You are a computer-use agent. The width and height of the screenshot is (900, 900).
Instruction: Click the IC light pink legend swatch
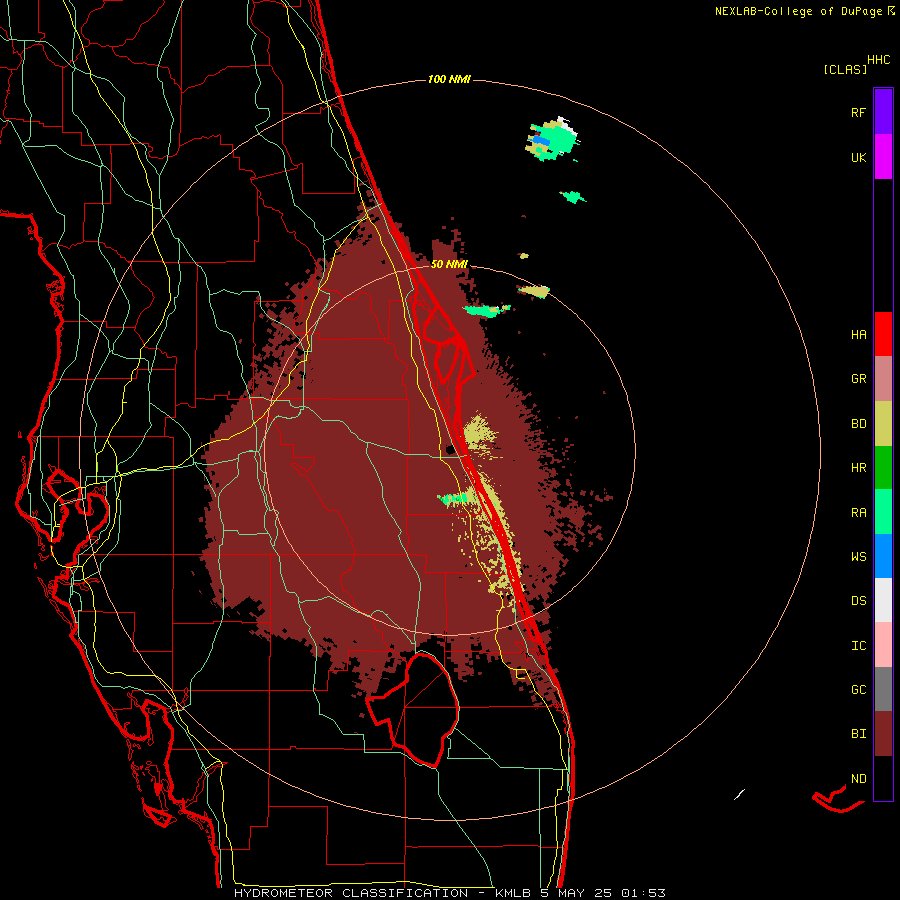[x=883, y=645]
